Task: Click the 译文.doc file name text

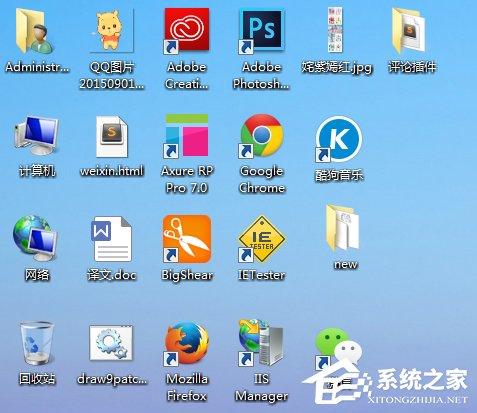Action: tap(112, 275)
